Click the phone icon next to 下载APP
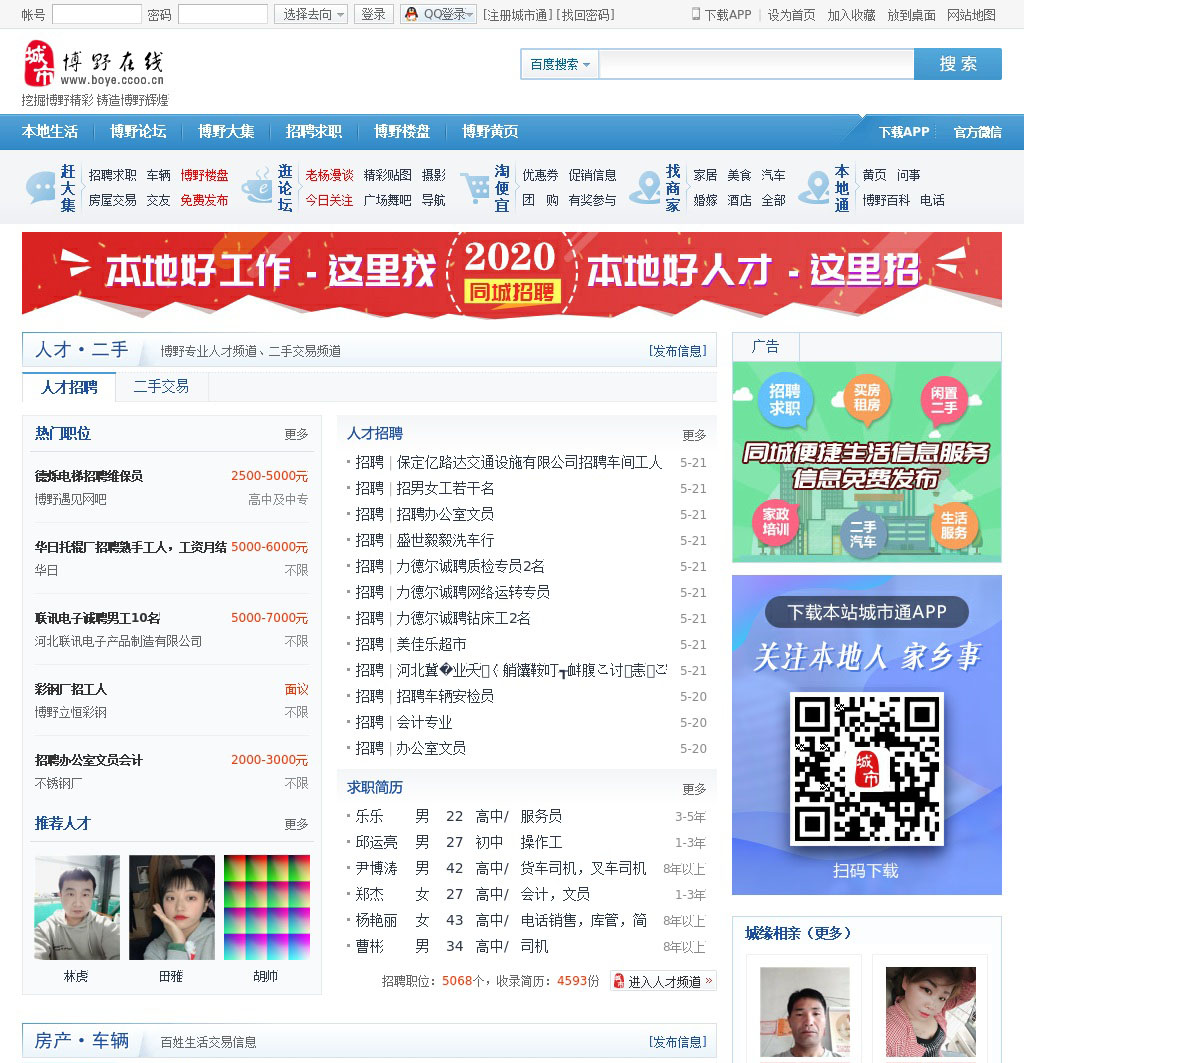 696,14
